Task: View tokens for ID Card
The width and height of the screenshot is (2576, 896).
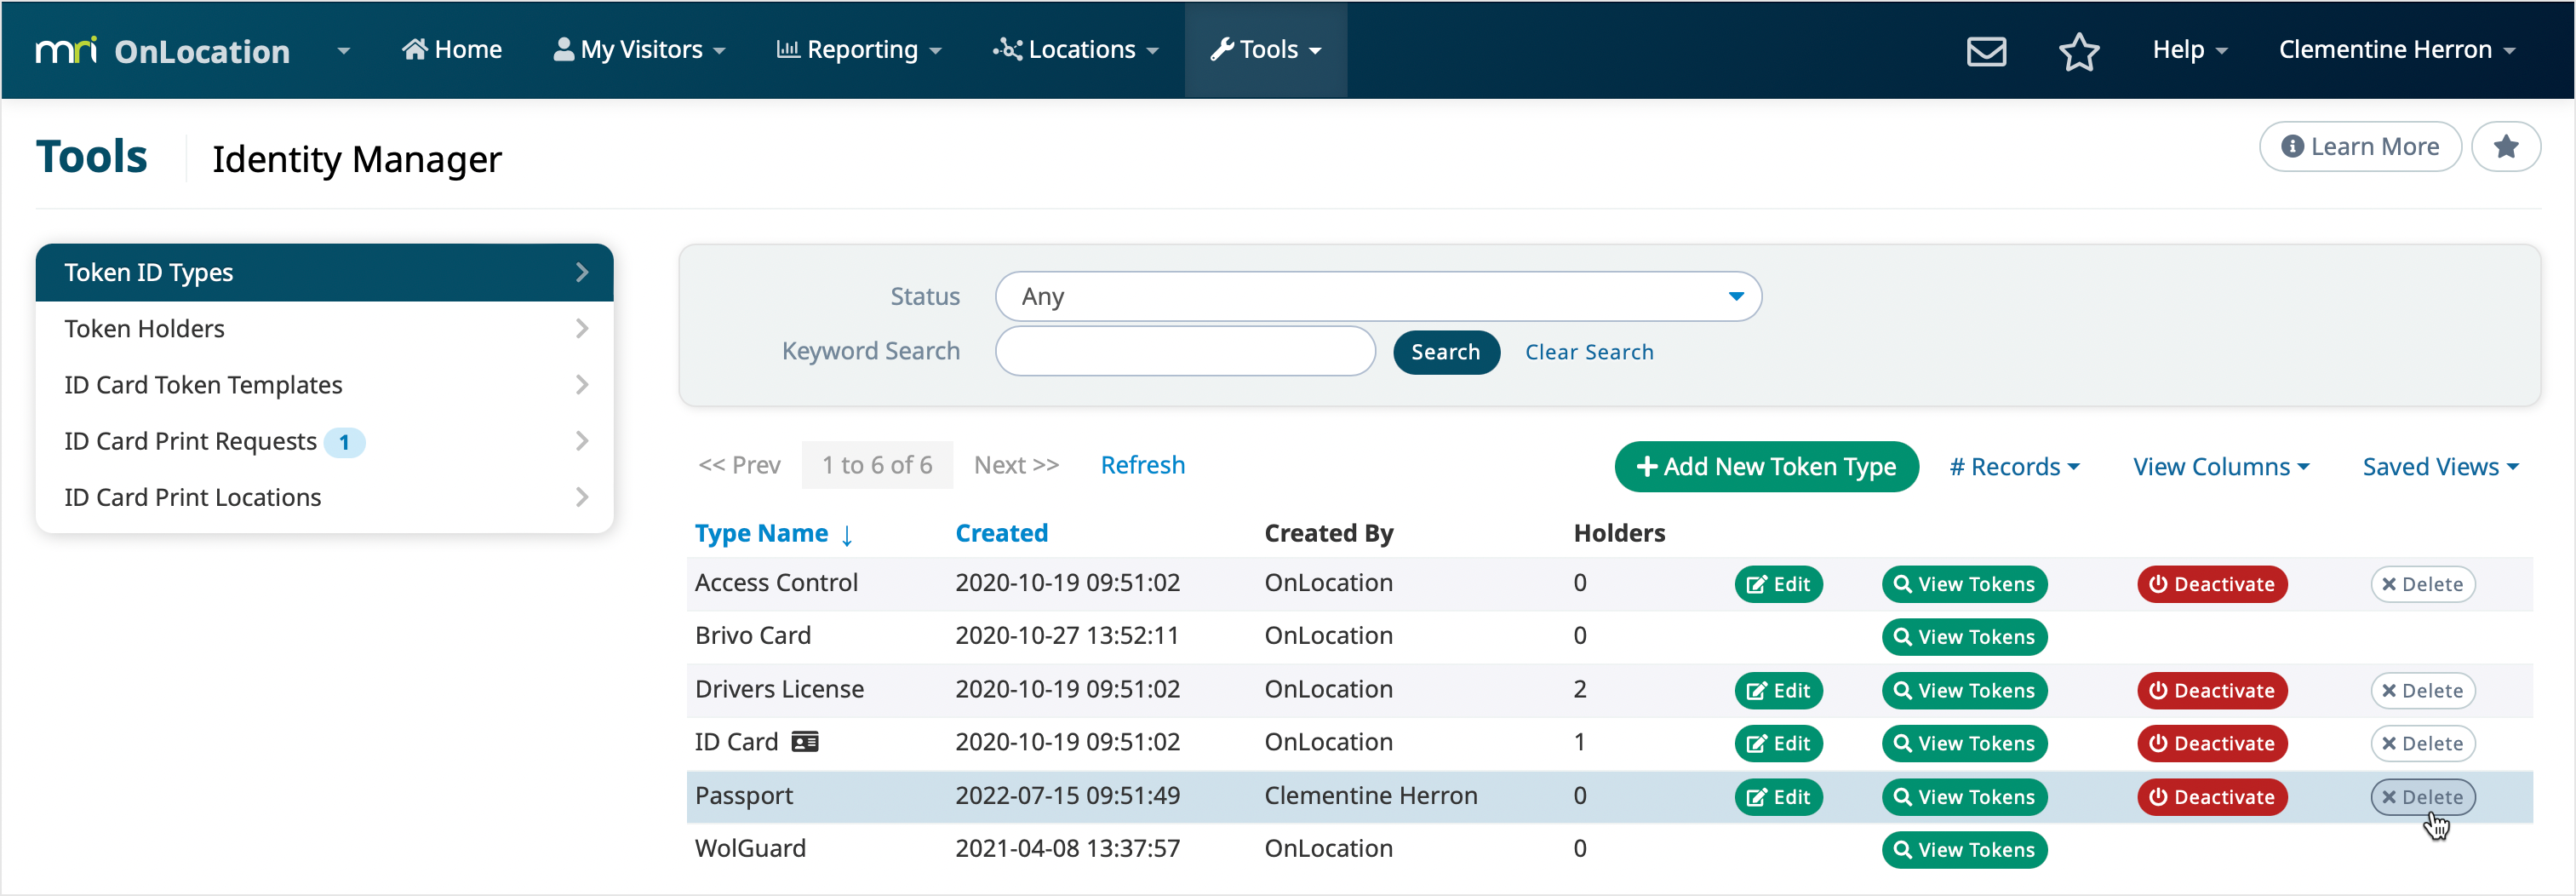Action: tap(1964, 744)
